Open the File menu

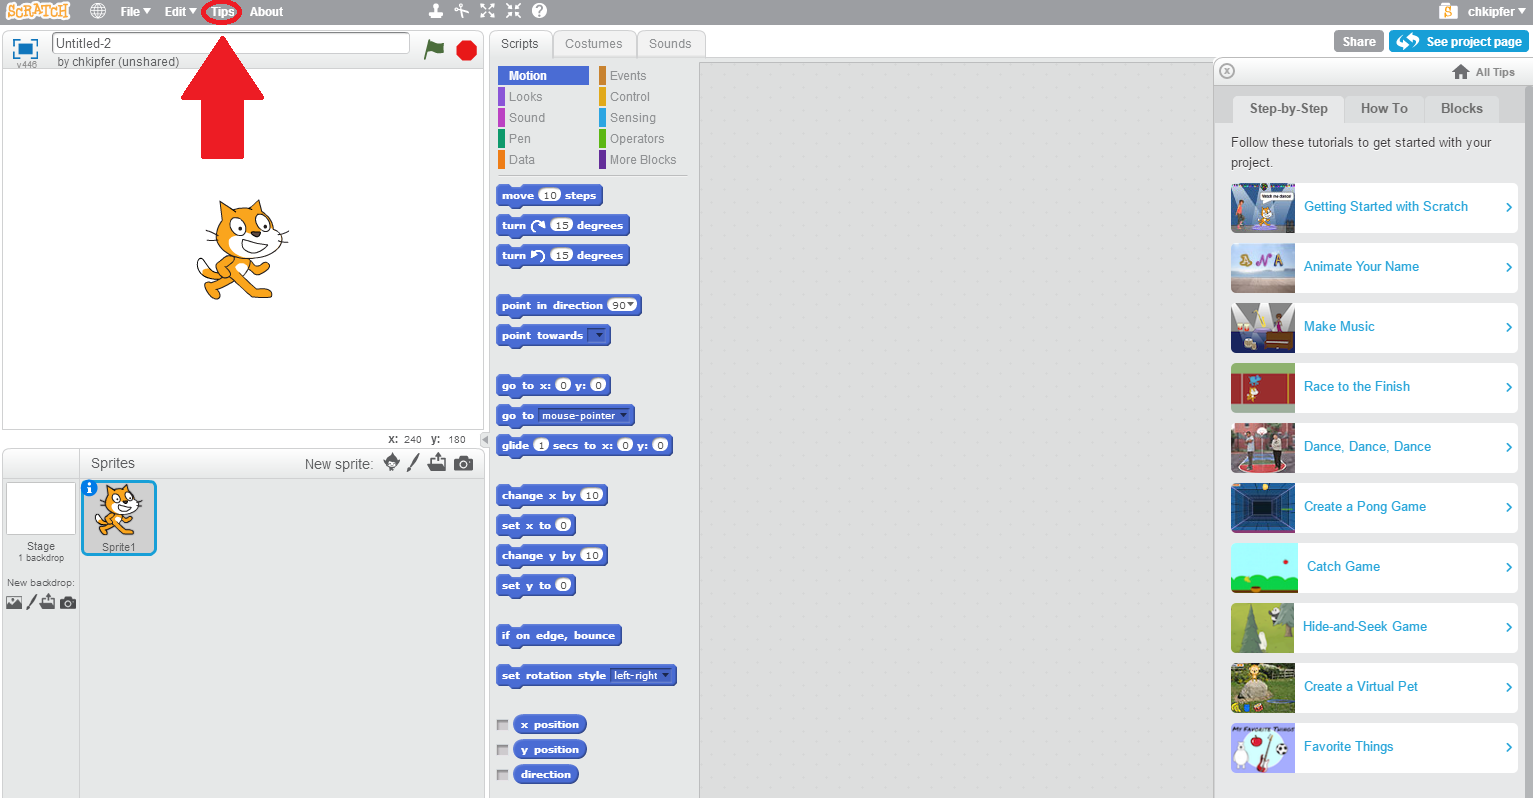(x=135, y=12)
